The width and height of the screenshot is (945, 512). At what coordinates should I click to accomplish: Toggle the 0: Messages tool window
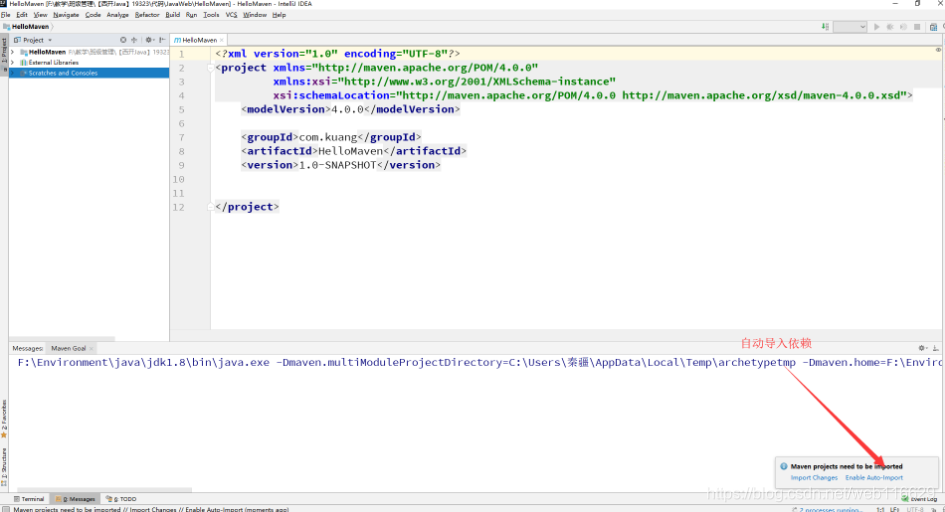tap(75, 499)
